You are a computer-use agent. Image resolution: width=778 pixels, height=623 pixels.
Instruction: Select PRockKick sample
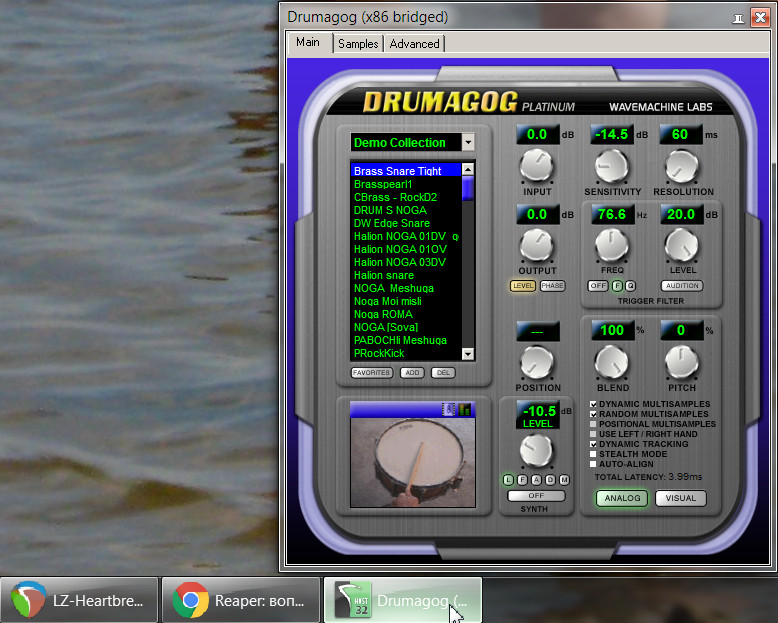coord(406,353)
